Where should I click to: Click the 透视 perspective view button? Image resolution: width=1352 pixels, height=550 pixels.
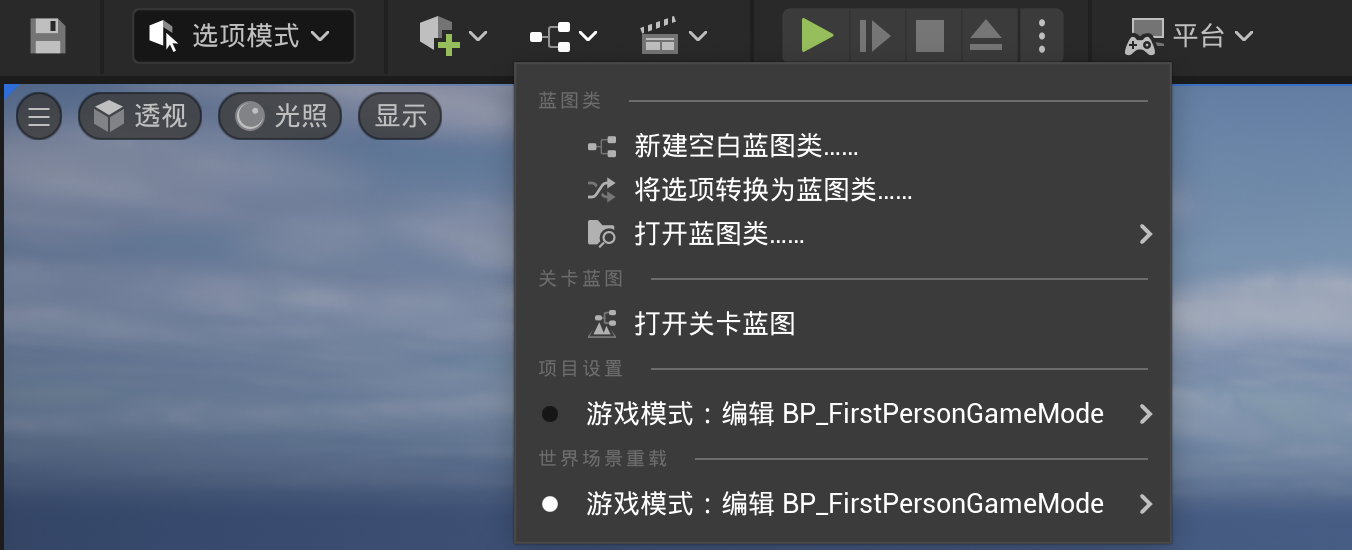tap(140, 117)
